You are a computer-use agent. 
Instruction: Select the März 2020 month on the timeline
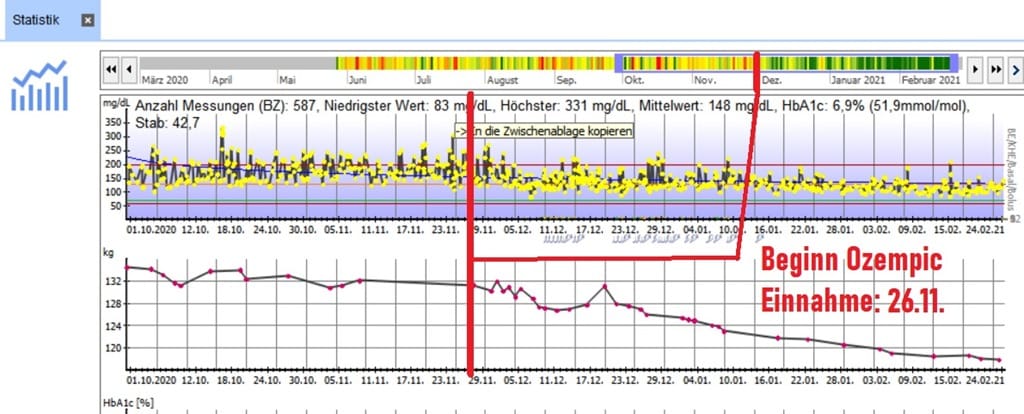coord(165,80)
